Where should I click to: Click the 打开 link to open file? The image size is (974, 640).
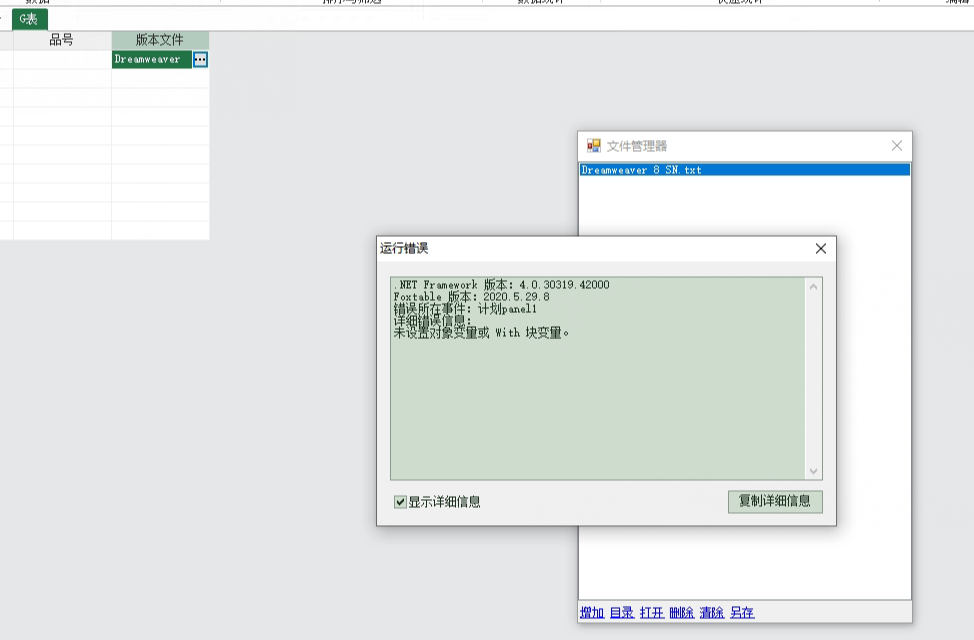point(652,612)
